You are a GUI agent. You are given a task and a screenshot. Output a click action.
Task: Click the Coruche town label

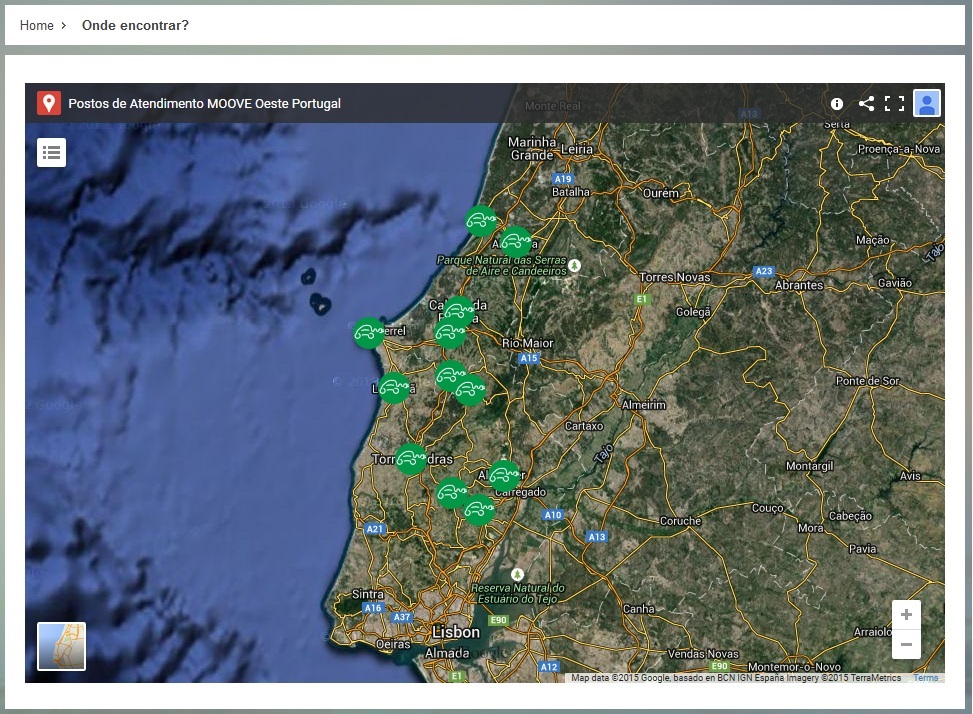680,521
